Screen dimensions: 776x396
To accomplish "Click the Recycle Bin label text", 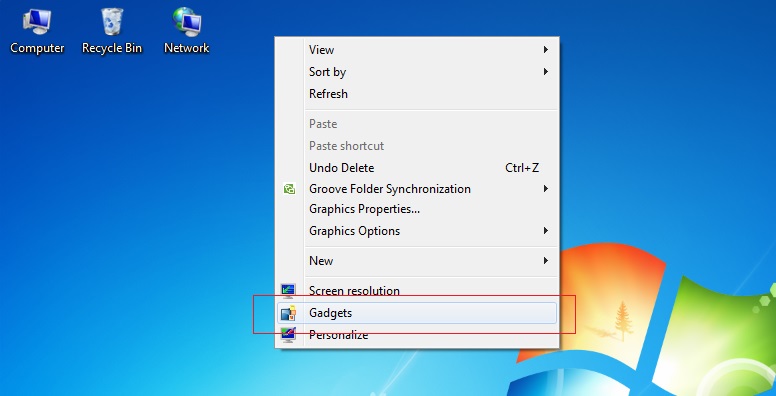I will click(x=112, y=48).
